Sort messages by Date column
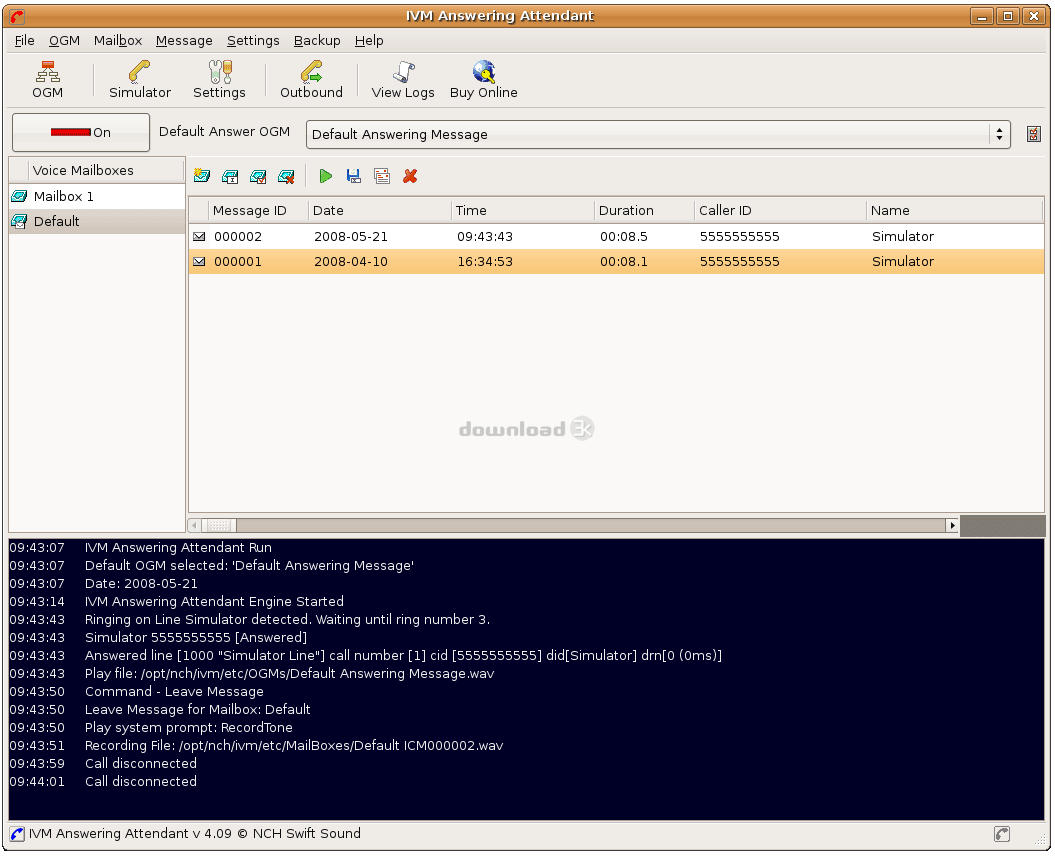 click(x=380, y=211)
